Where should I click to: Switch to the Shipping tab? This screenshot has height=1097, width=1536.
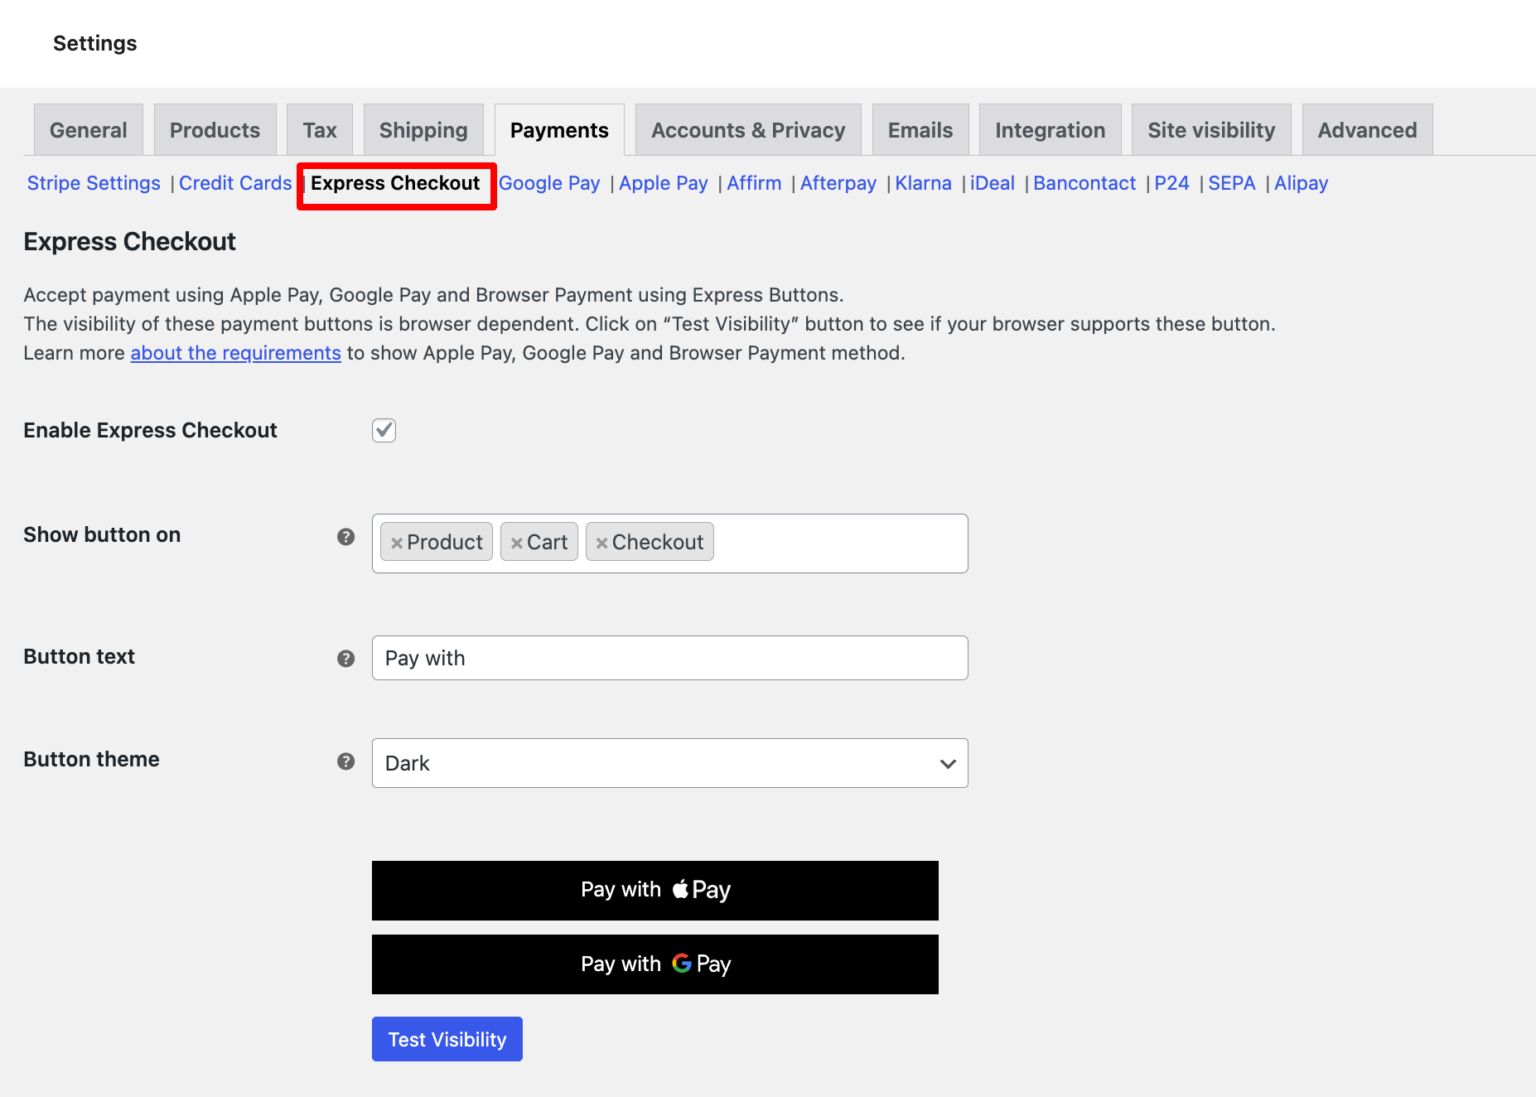point(423,129)
